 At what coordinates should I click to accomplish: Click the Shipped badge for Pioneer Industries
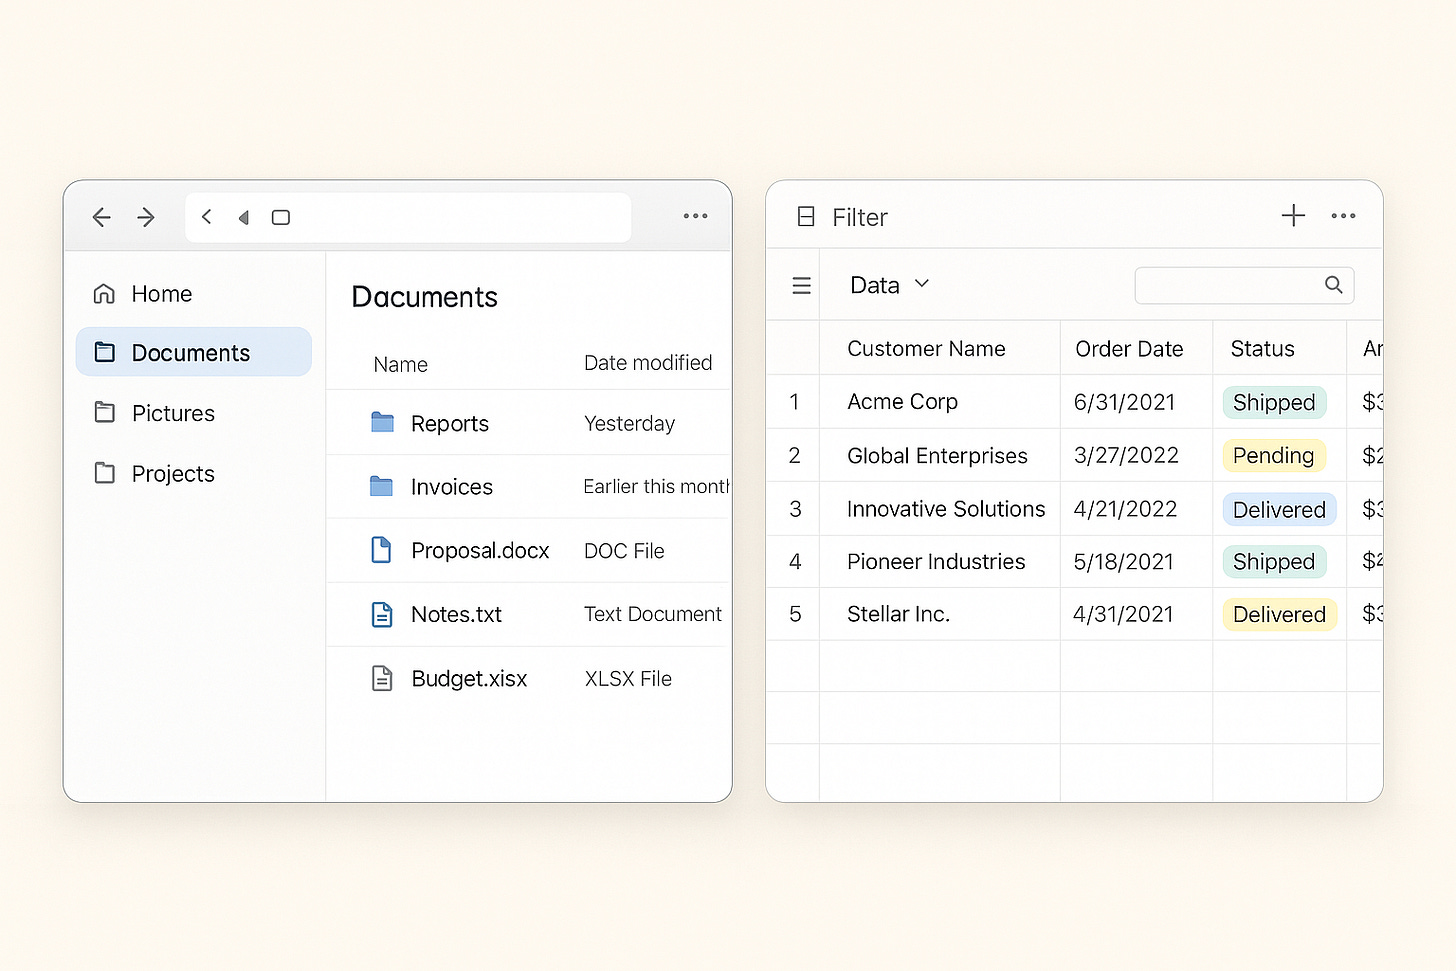(x=1274, y=562)
